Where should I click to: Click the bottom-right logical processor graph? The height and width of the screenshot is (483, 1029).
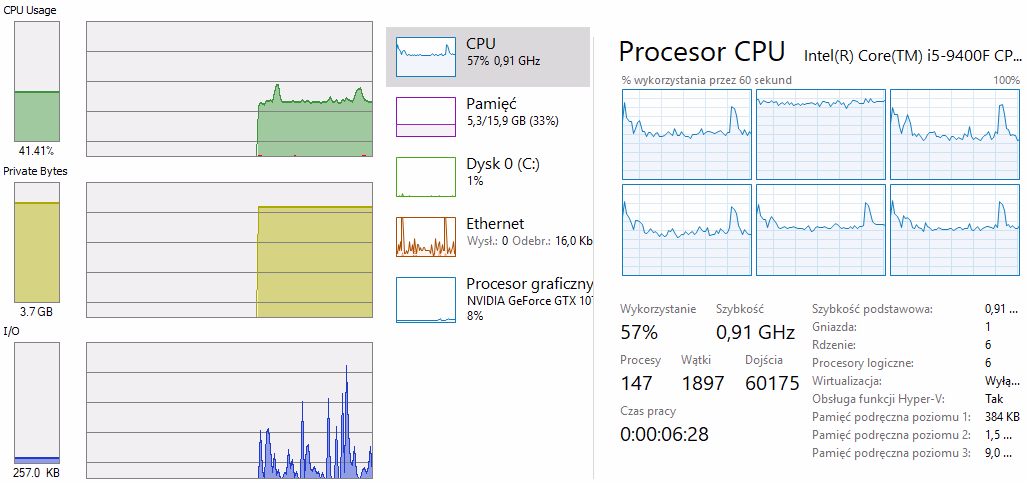(x=954, y=229)
